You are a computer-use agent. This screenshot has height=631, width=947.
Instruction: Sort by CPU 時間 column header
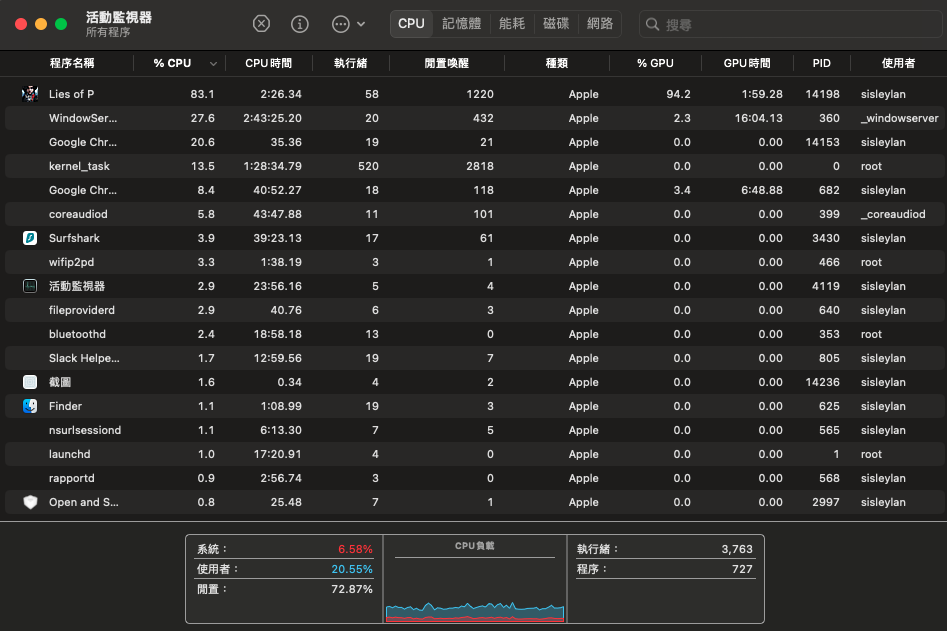click(x=268, y=63)
